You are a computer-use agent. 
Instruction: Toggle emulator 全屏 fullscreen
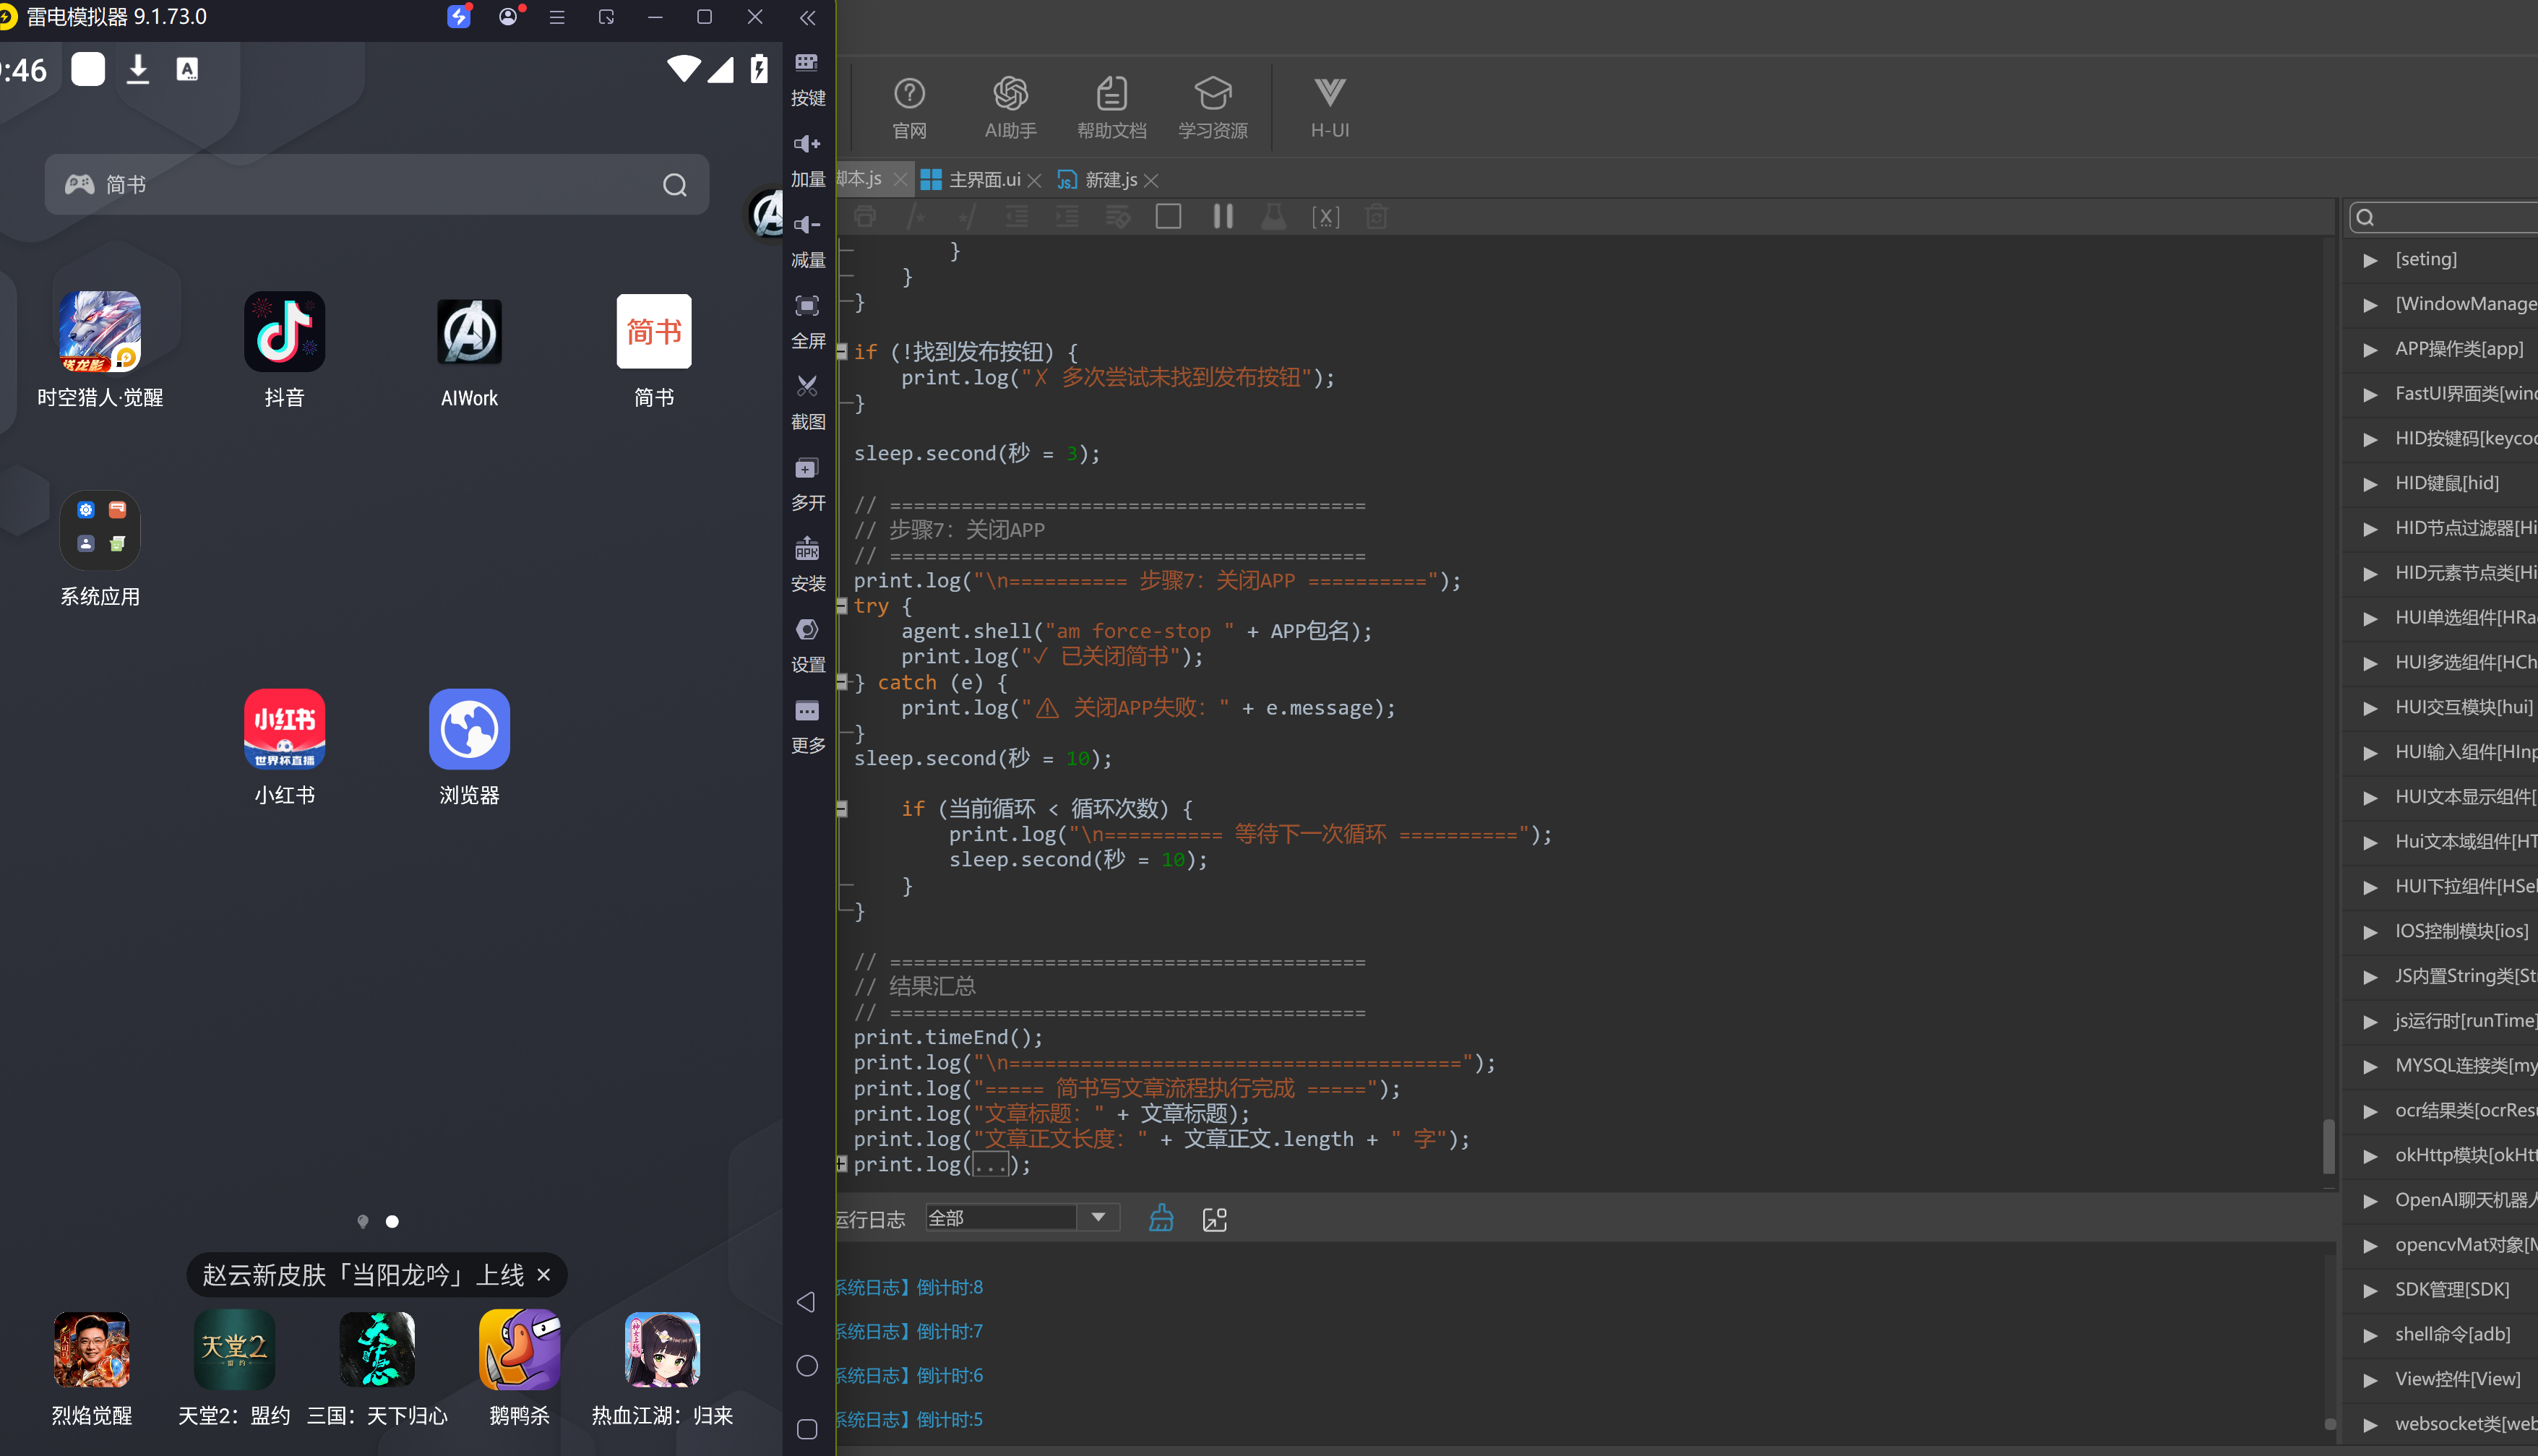(x=808, y=322)
